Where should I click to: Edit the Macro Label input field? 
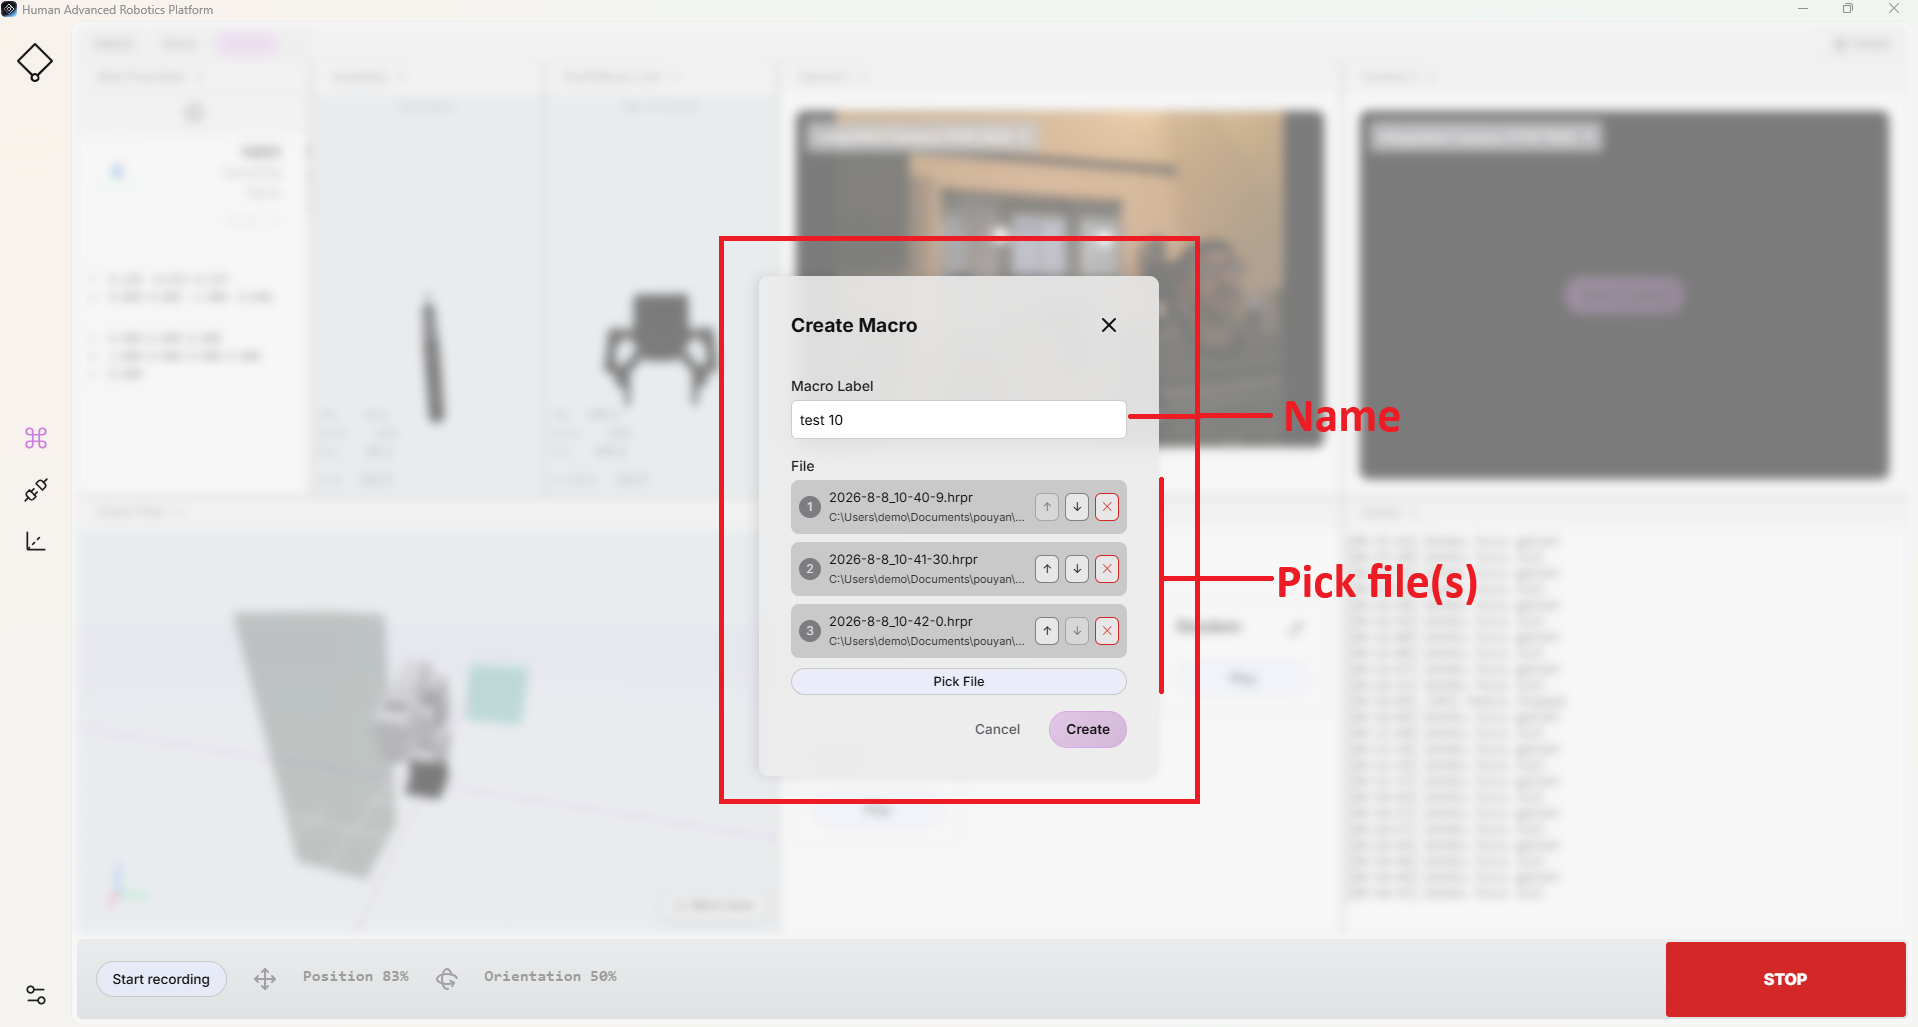coord(958,420)
